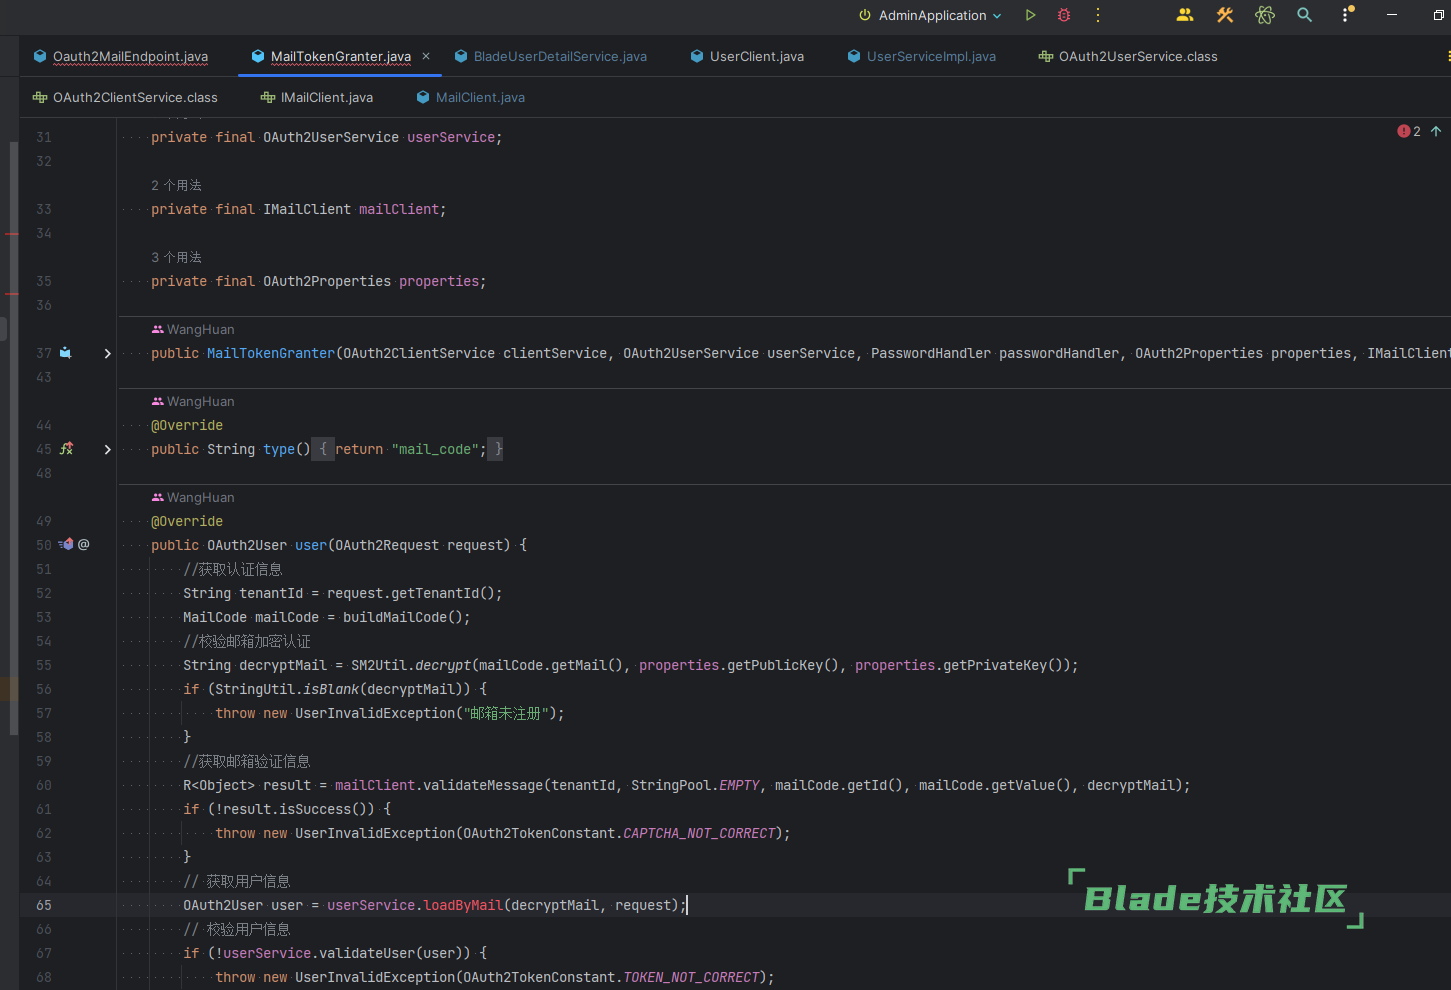Screen dimensions: 1451x990
Task: Open UserServiceImpl.java tab
Action: (921, 57)
